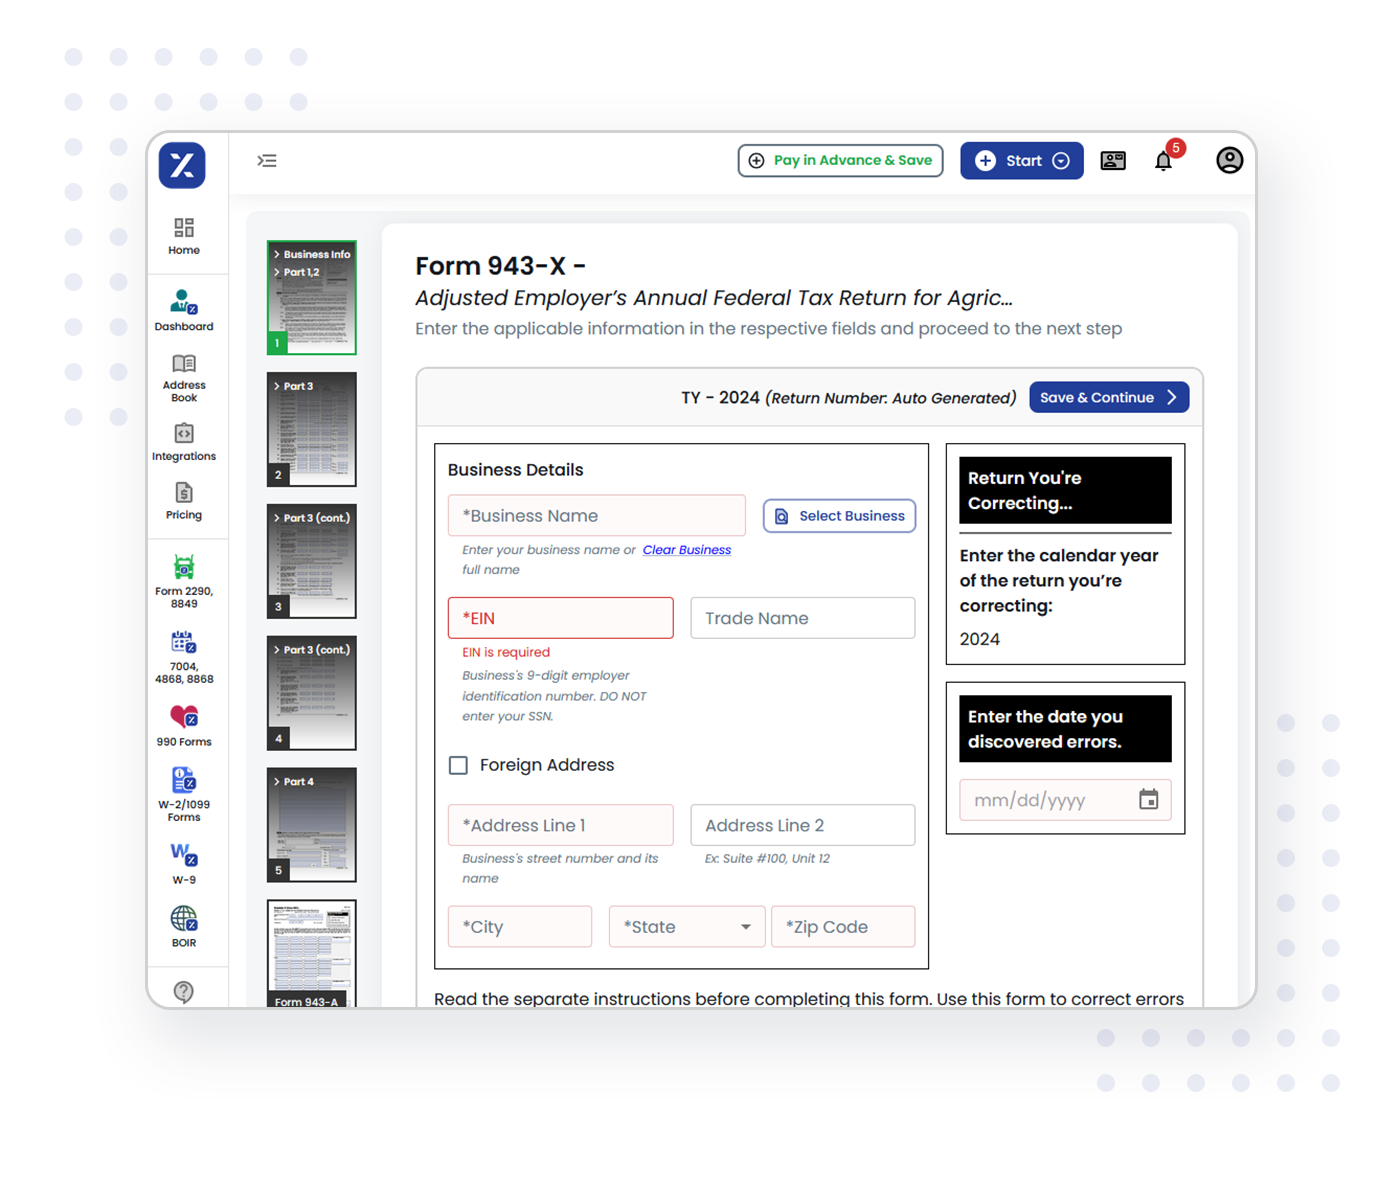The image size is (1373, 1185).
Task: Enable the Foreign Address checkbox
Action: pyautogui.click(x=458, y=765)
